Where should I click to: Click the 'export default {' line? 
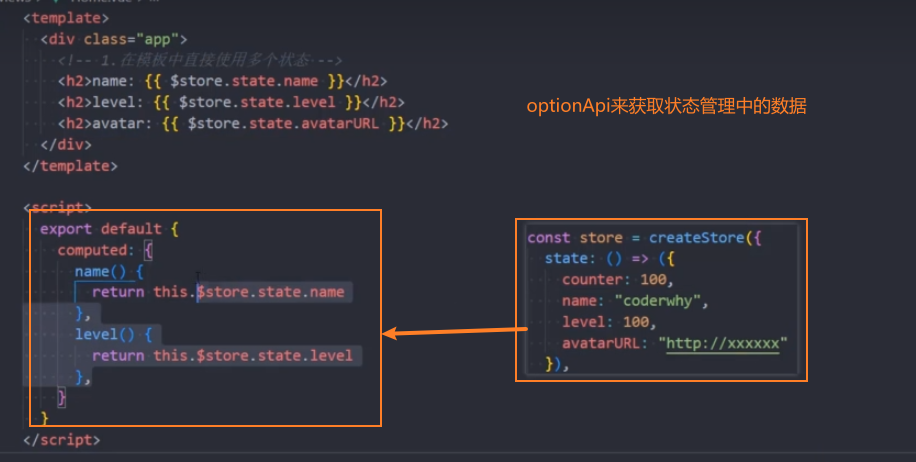(109, 228)
